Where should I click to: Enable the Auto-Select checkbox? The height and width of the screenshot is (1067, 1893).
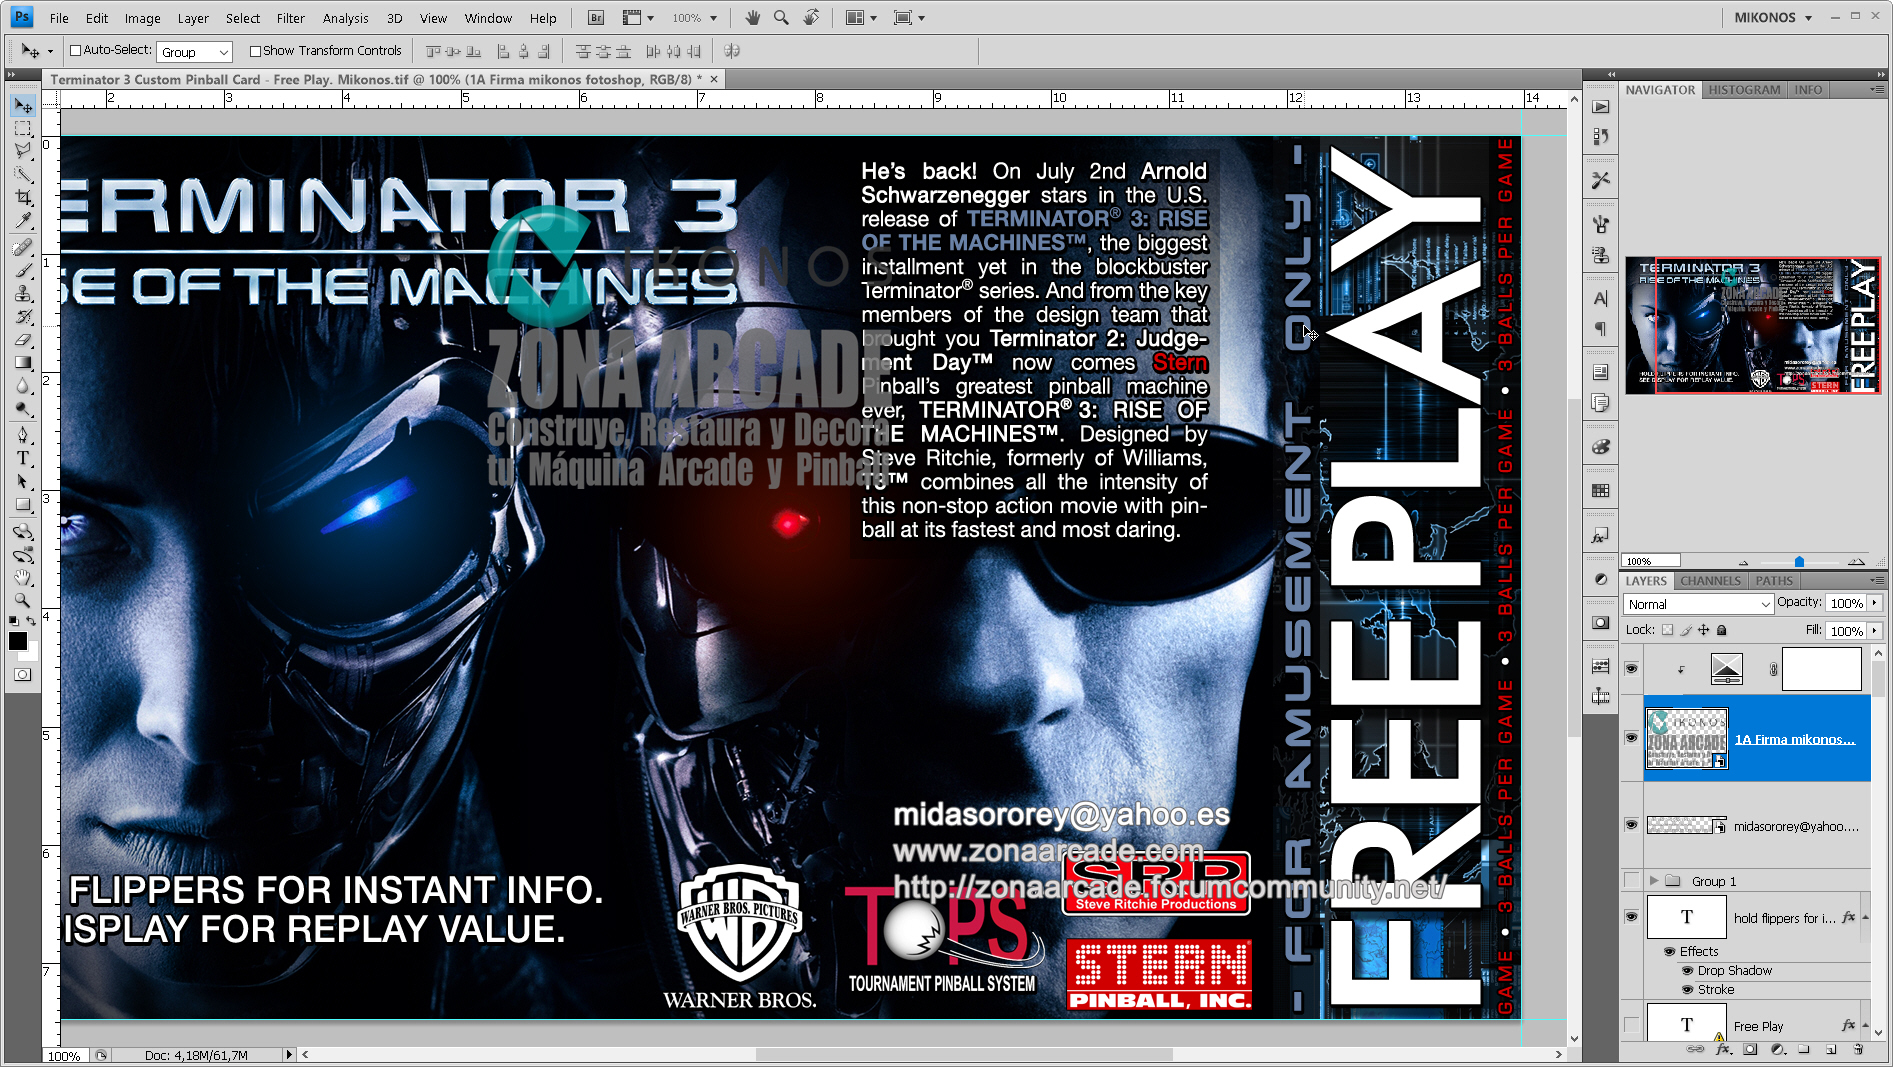[x=75, y=51]
